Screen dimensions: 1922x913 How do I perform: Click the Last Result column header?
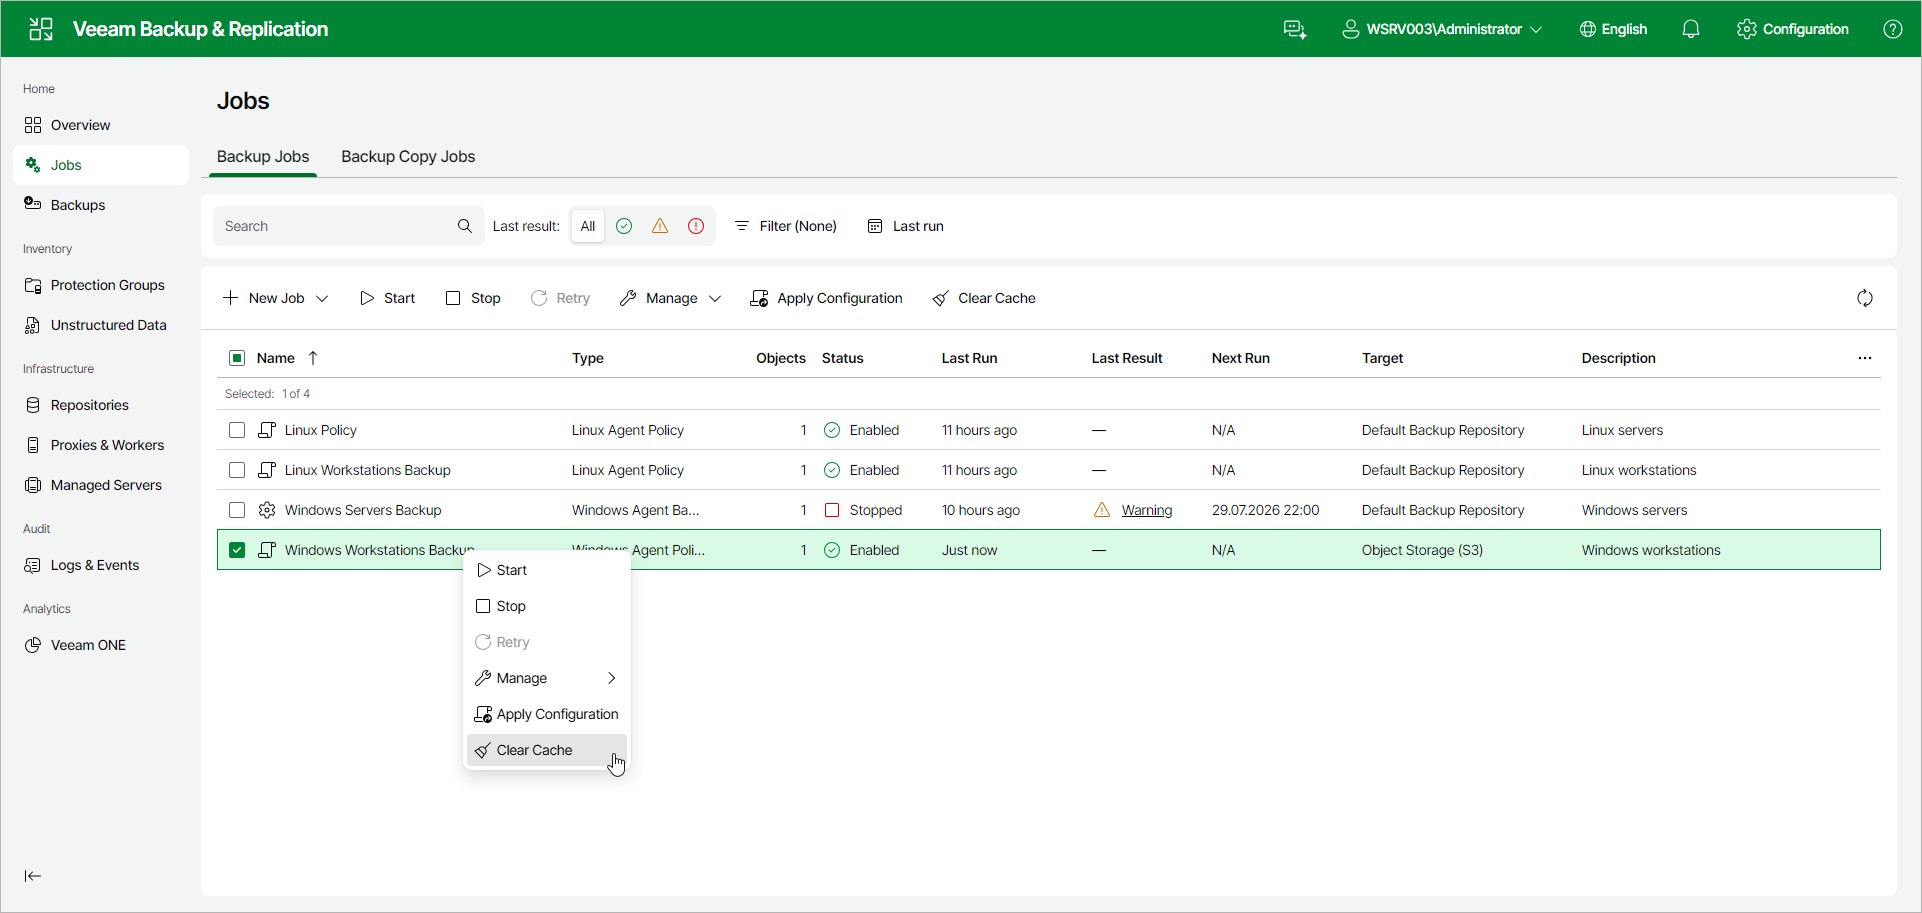1127,358
